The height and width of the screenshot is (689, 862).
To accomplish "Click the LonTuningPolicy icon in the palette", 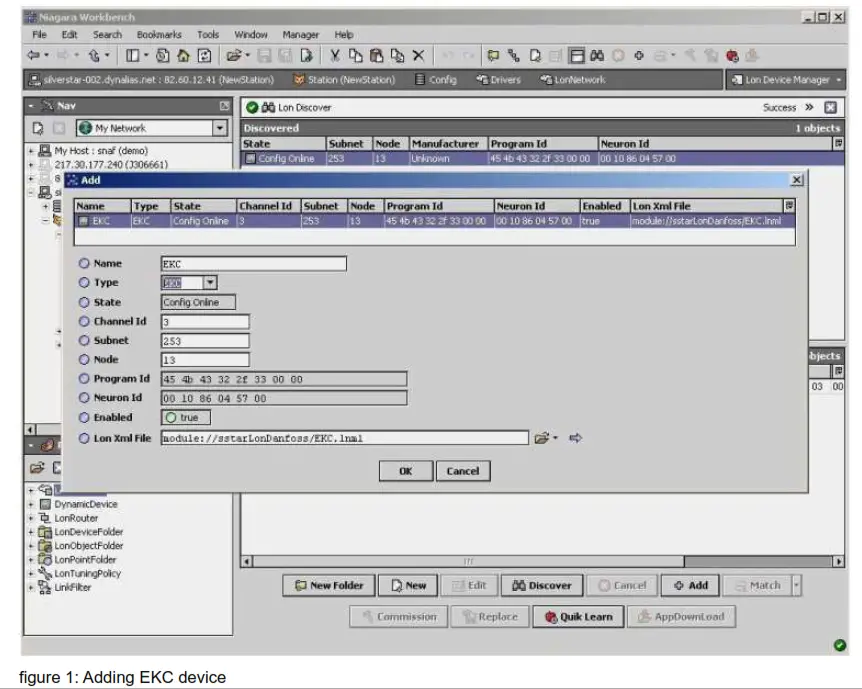I will coord(45,574).
